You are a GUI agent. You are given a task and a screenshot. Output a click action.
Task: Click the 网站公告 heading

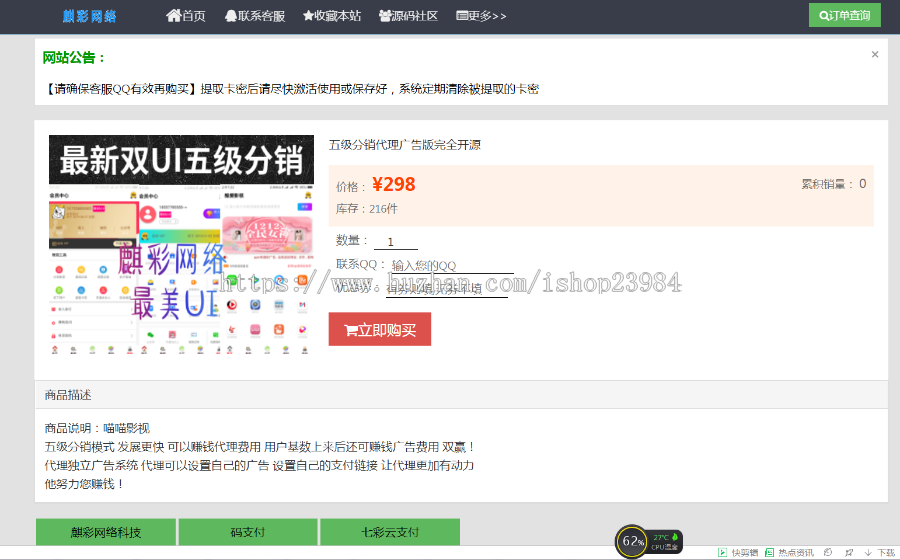74,57
